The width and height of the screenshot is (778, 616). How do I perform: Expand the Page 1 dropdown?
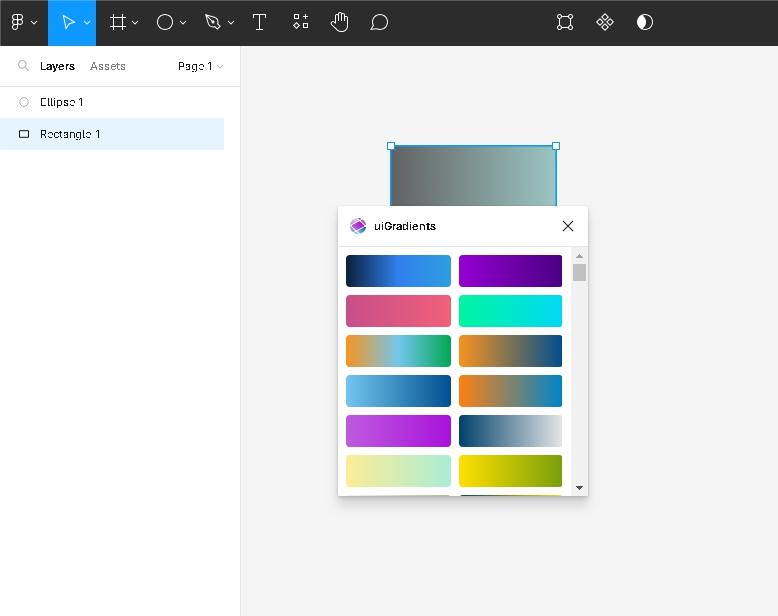click(x=200, y=66)
